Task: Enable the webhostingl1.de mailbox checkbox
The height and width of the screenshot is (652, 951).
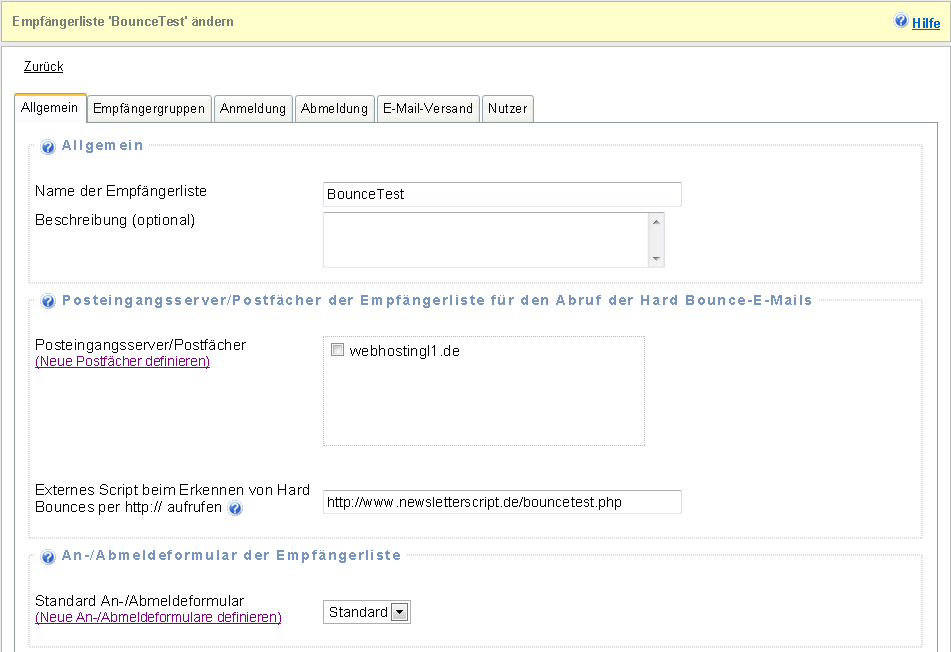Action: 337,350
